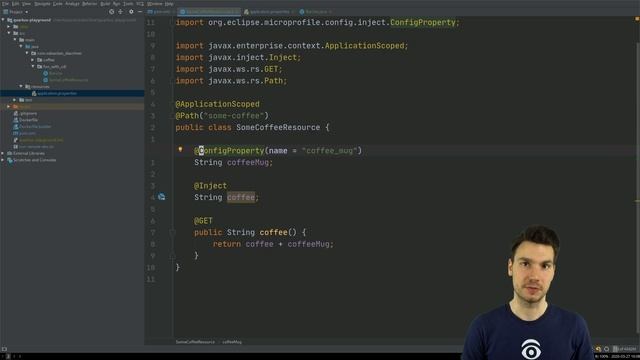Click the @ApplicationScoped annotation
640x360 pixels.
(x=218, y=104)
